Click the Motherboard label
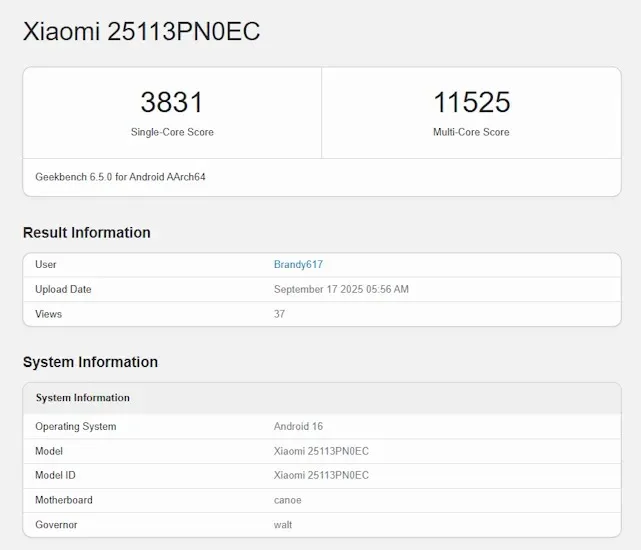Screen dimensions: 641x550 tap(64, 500)
